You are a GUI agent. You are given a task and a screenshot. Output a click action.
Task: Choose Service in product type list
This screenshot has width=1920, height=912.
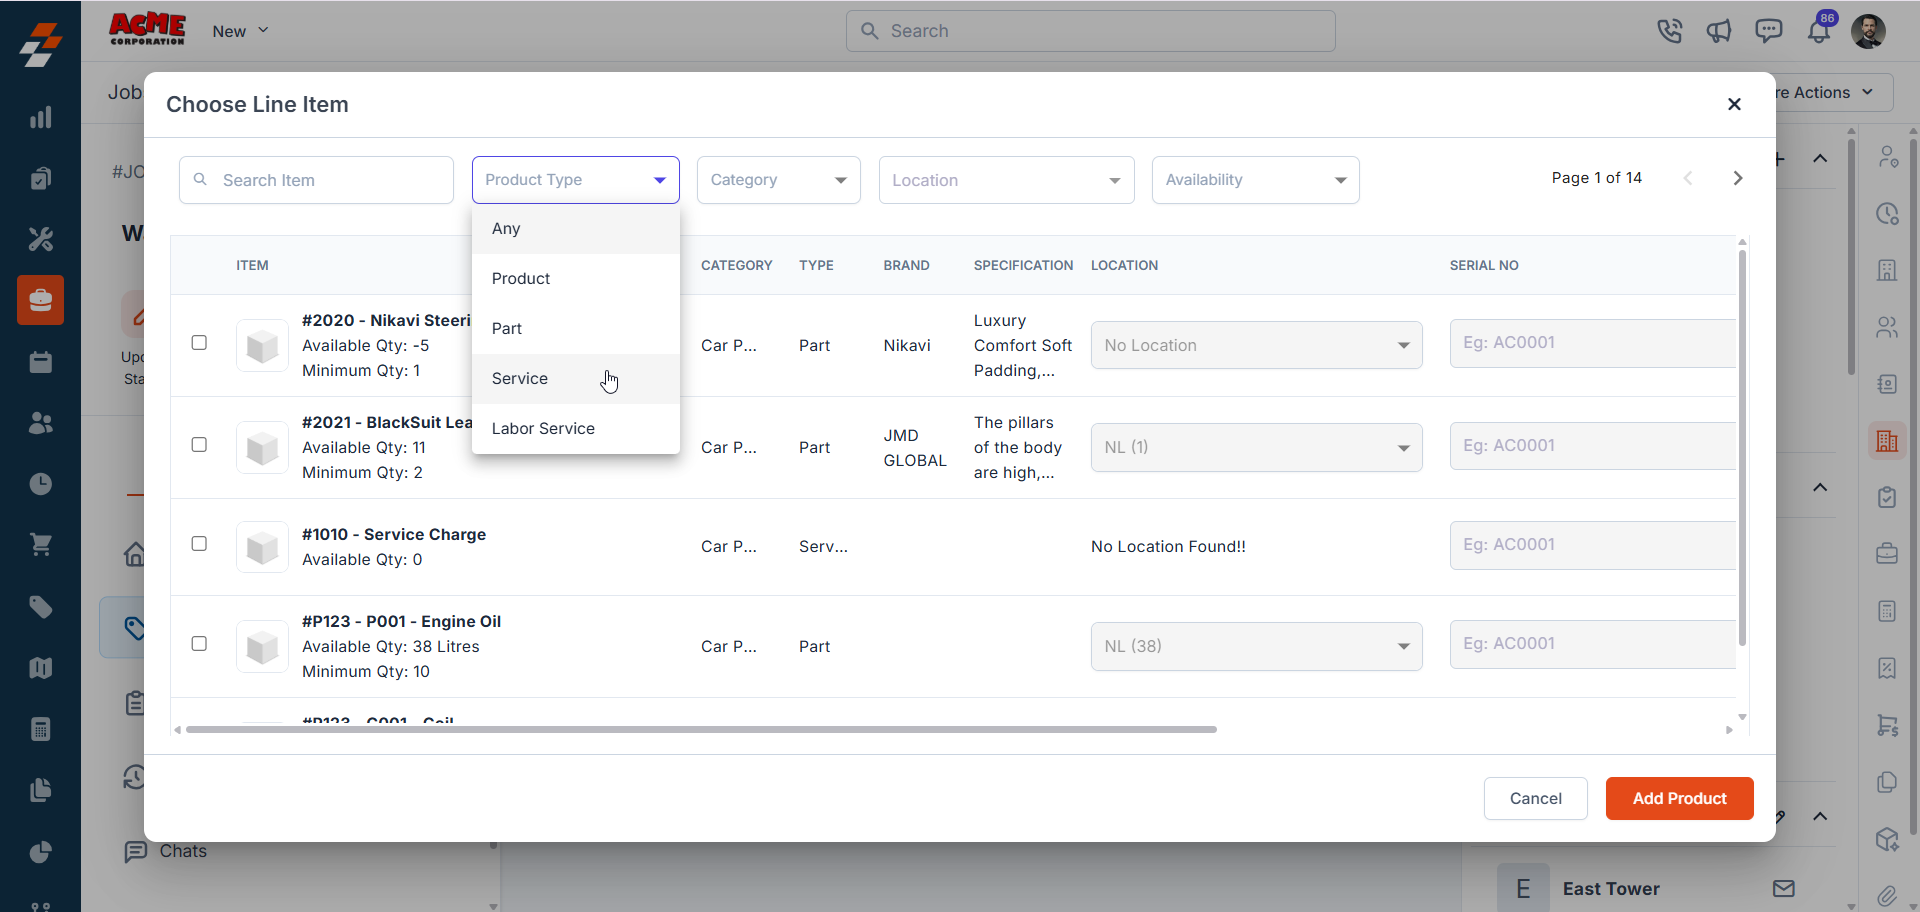coord(576,379)
